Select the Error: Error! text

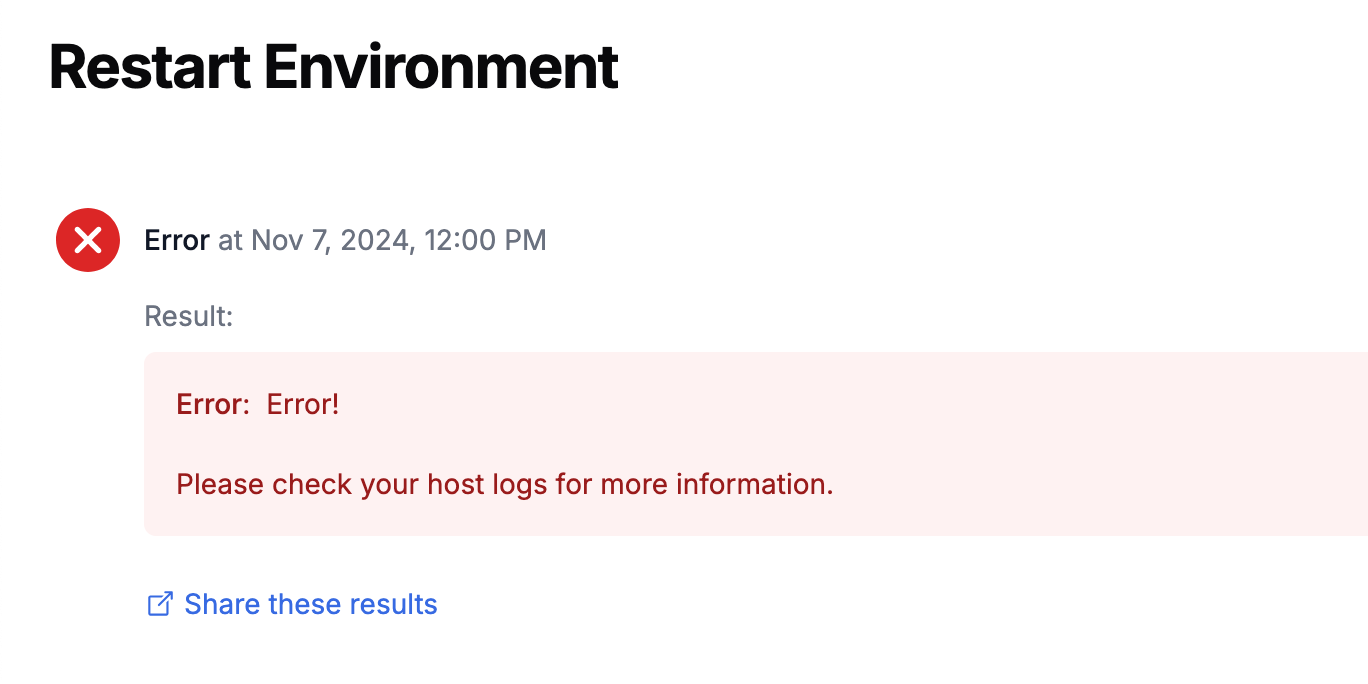click(258, 404)
